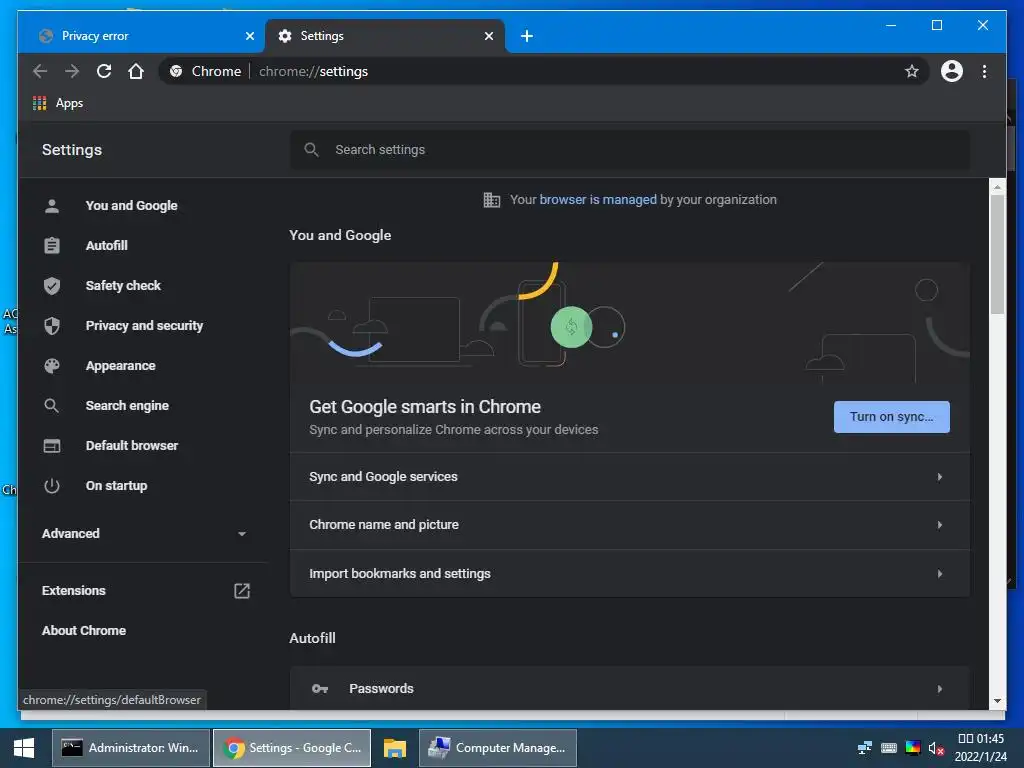
Task: Expand the Passwords row arrow
Action: (940, 688)
